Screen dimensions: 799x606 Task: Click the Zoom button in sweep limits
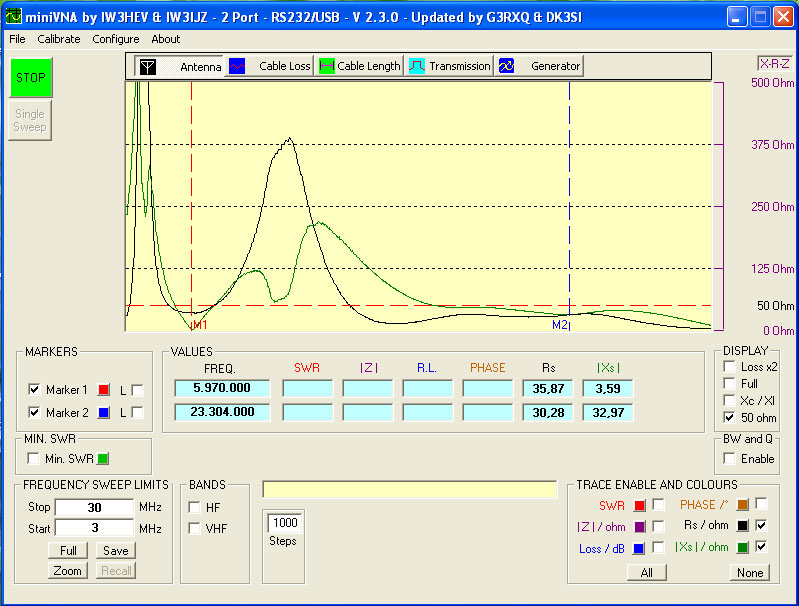pos(68,570)
